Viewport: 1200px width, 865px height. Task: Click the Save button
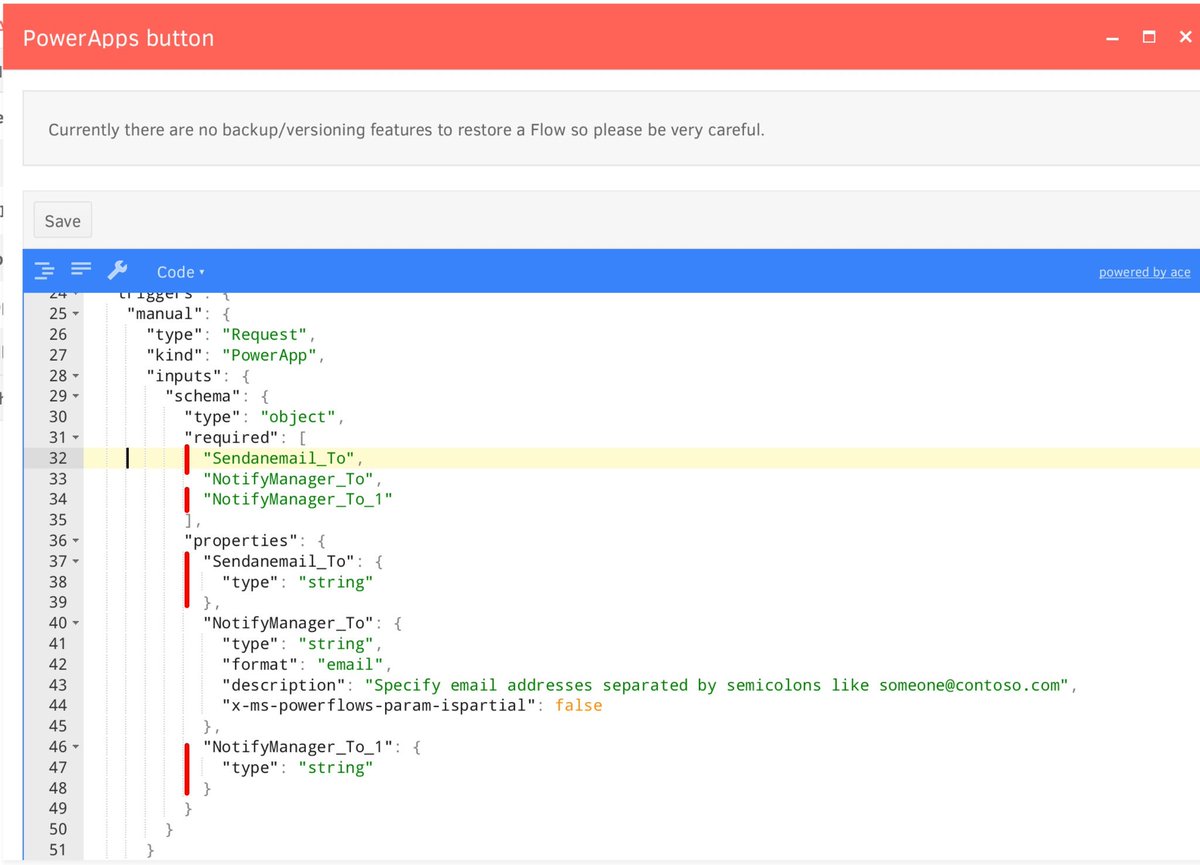point(62,220)
